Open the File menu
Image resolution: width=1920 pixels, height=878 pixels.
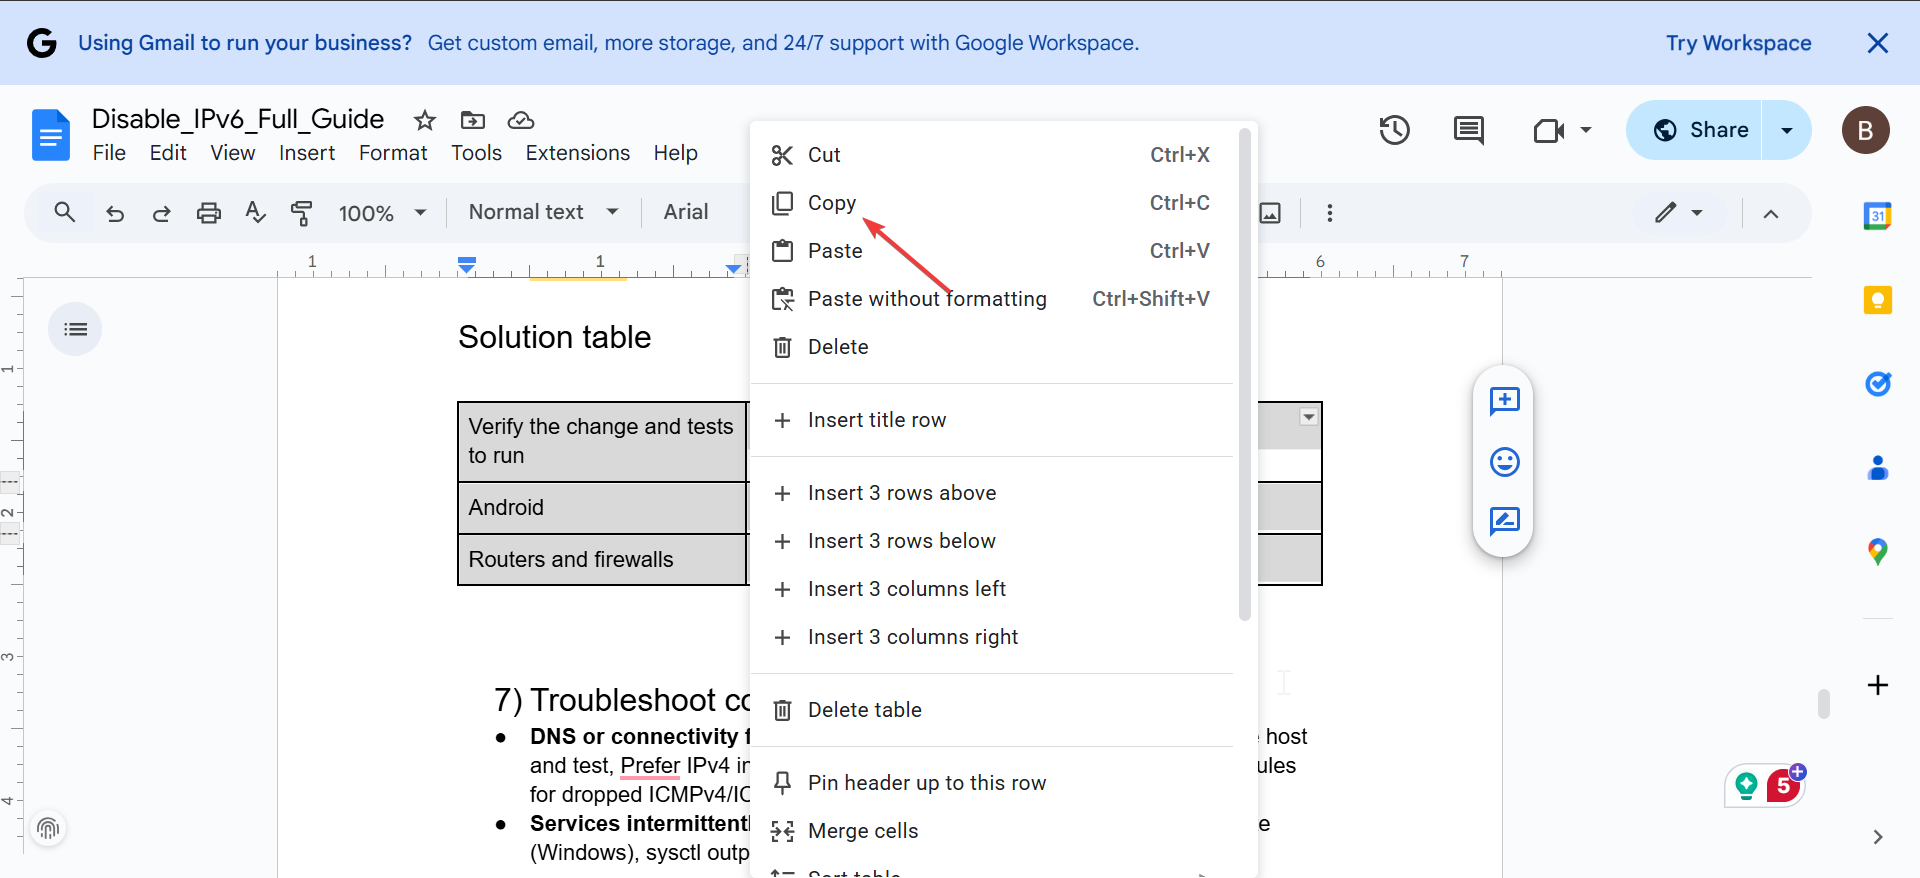click(109, 153)
